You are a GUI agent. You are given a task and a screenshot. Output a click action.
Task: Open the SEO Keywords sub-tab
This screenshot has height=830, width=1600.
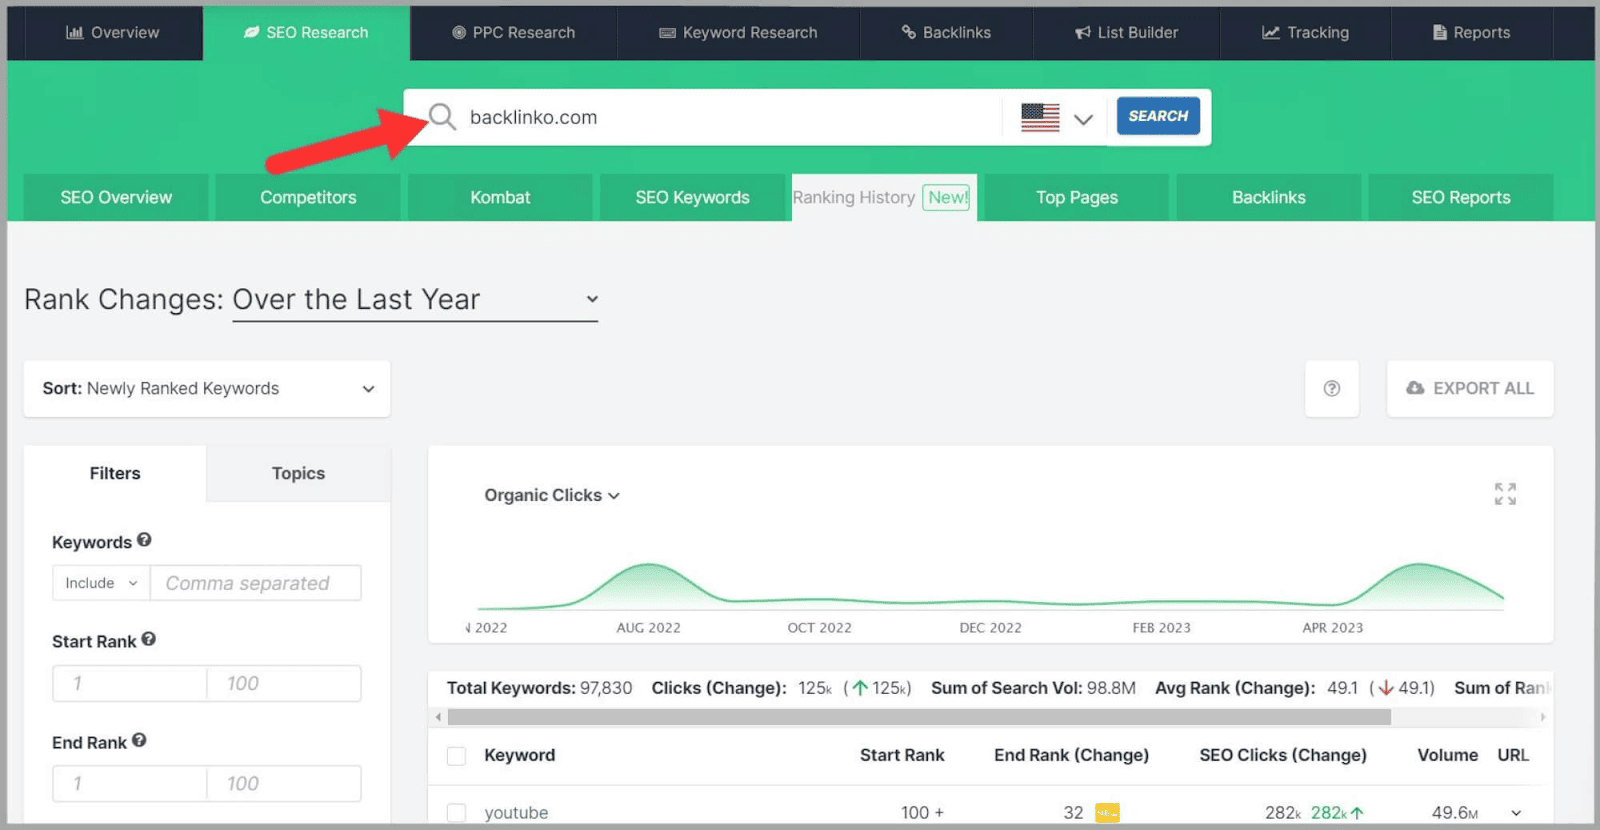(692, 197)
